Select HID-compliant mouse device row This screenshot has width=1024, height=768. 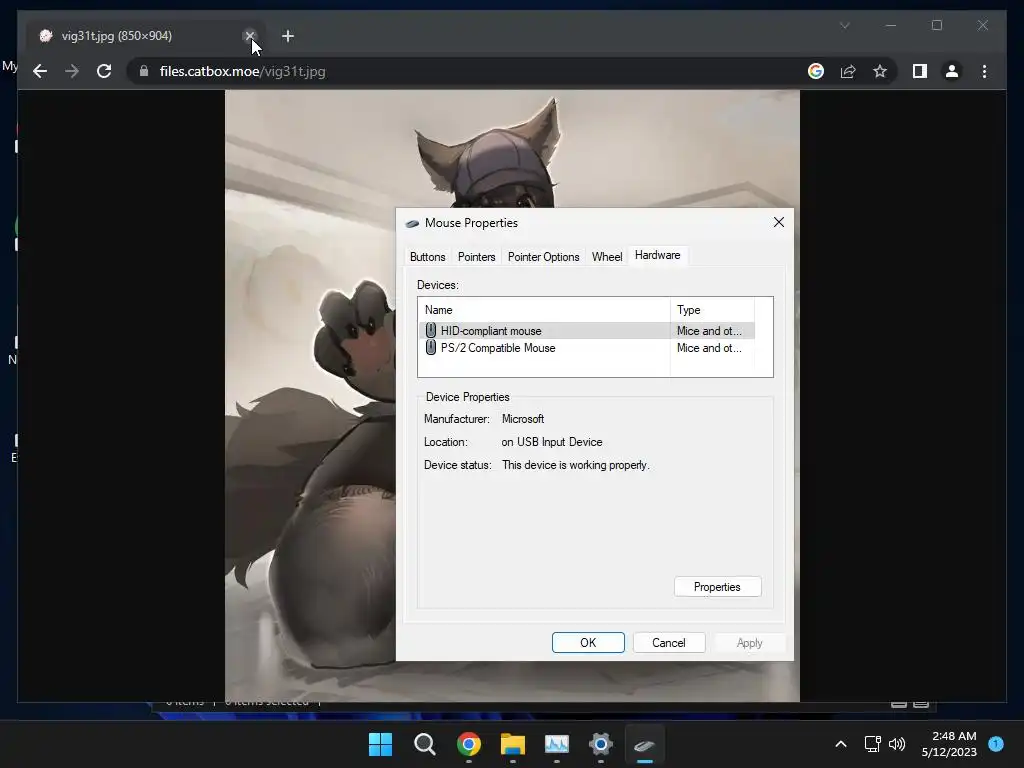pyautogui.click(x=586, y=330)
